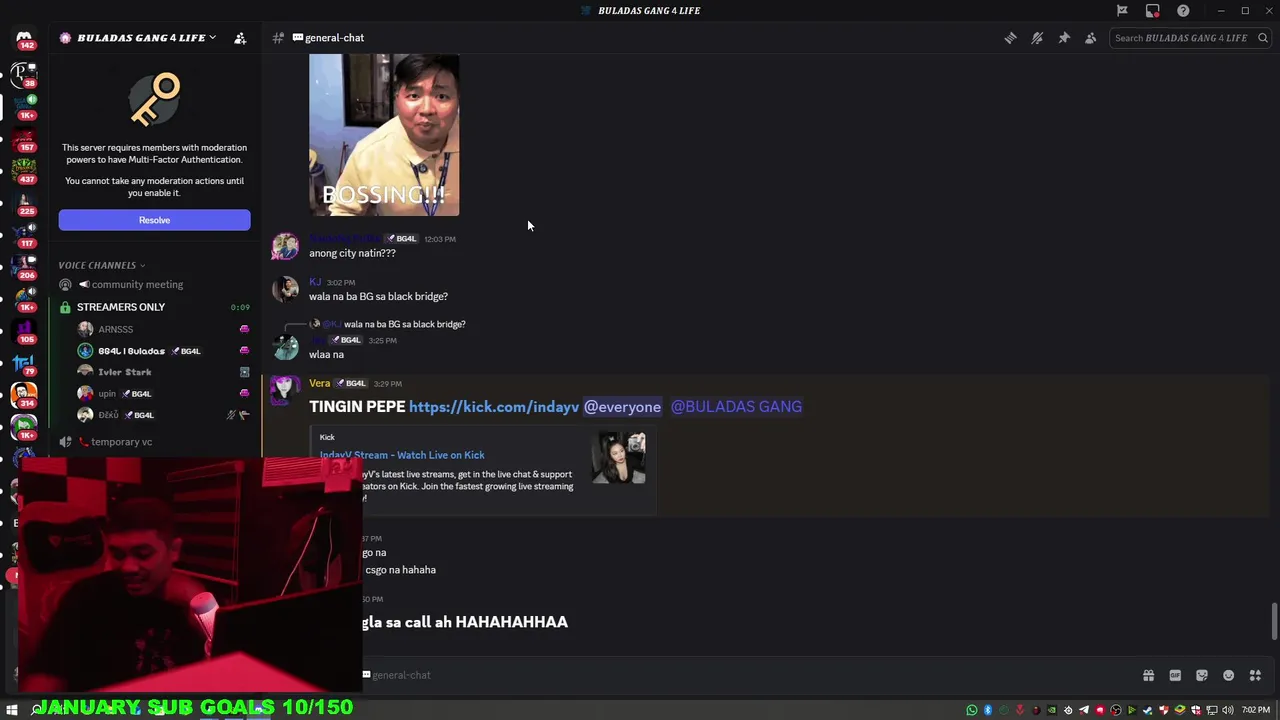
Task: Click Resolve button
Action: [154, 220]
